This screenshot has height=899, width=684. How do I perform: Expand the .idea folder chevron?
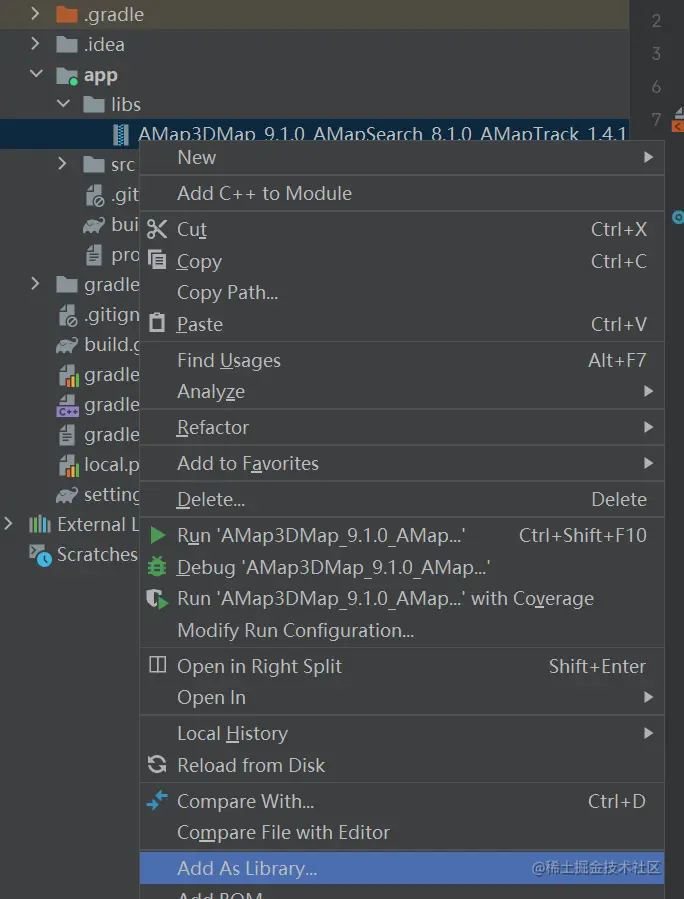point(36,44)
